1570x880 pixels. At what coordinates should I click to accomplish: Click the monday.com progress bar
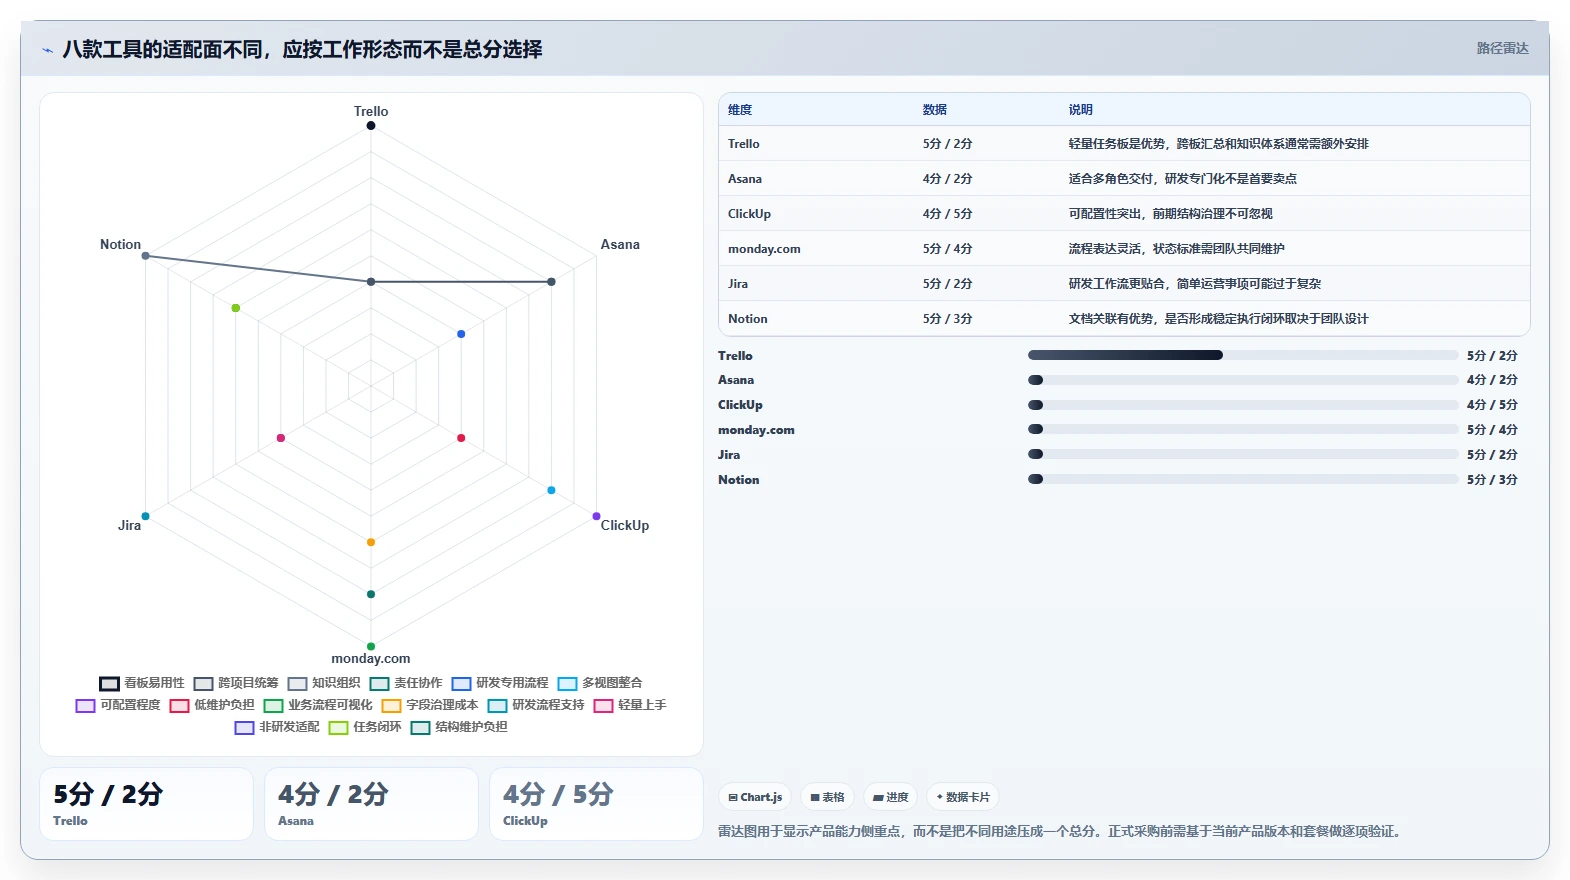(x=1243, y=429)
